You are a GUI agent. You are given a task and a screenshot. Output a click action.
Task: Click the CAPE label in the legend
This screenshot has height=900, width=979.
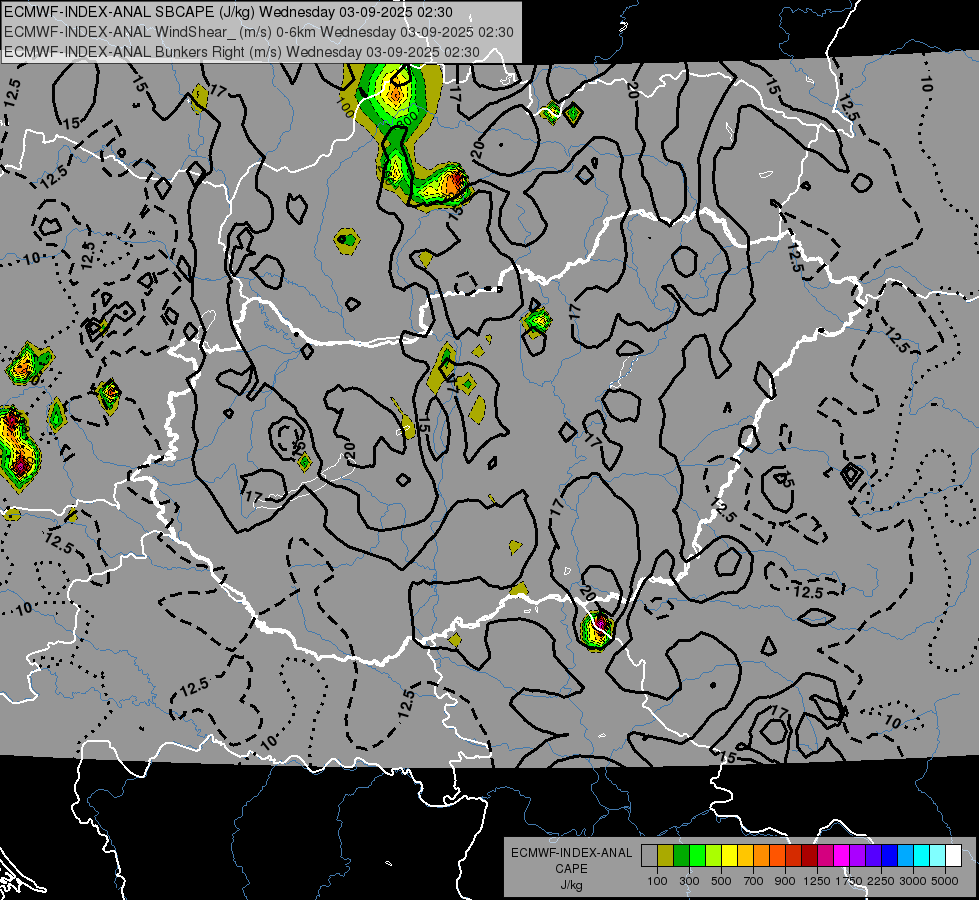pyautogui.click(x=571, y=869)
